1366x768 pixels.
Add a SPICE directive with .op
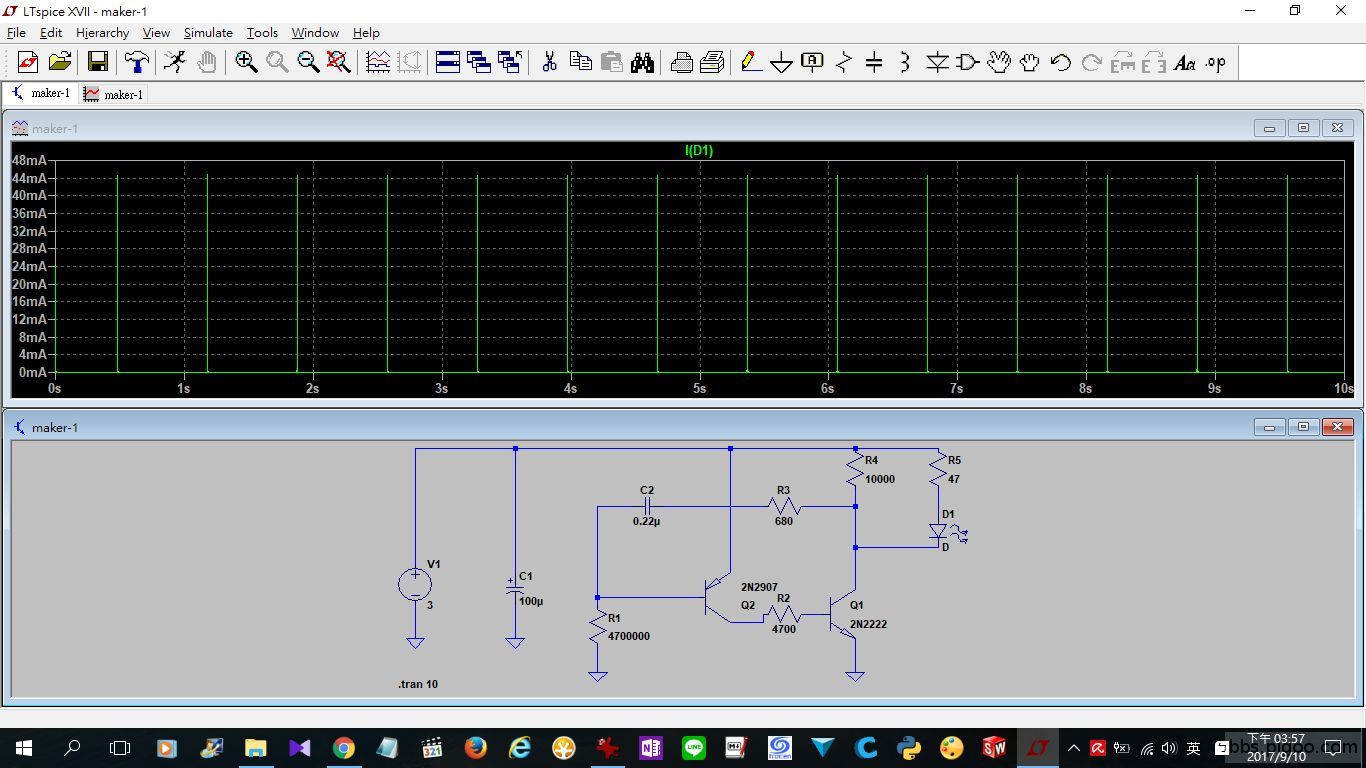1216,62
